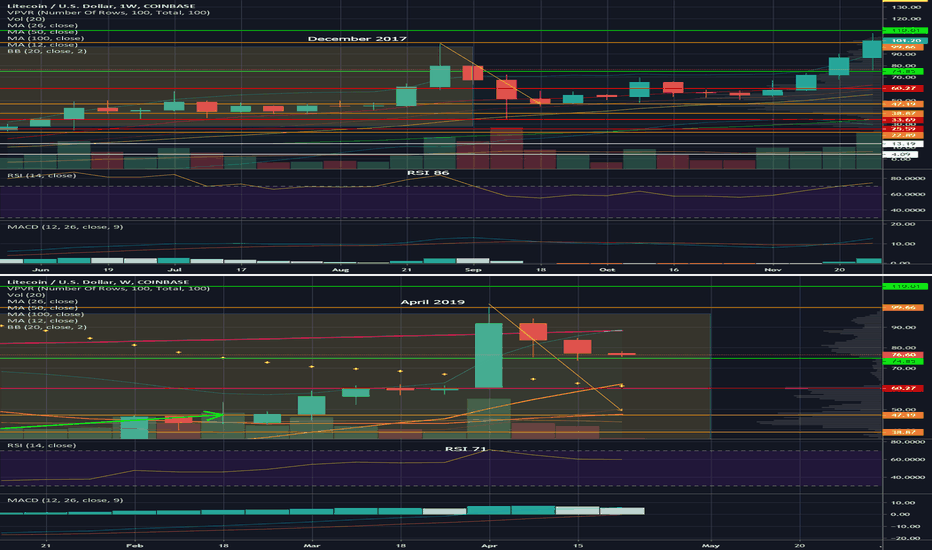The width and height of the screenshot is (932, 550).
Task: Select the Litecoin / U.S. Dollar, 1W, COINBASE title
Action: pyautogui.click(x=101, y=6)
